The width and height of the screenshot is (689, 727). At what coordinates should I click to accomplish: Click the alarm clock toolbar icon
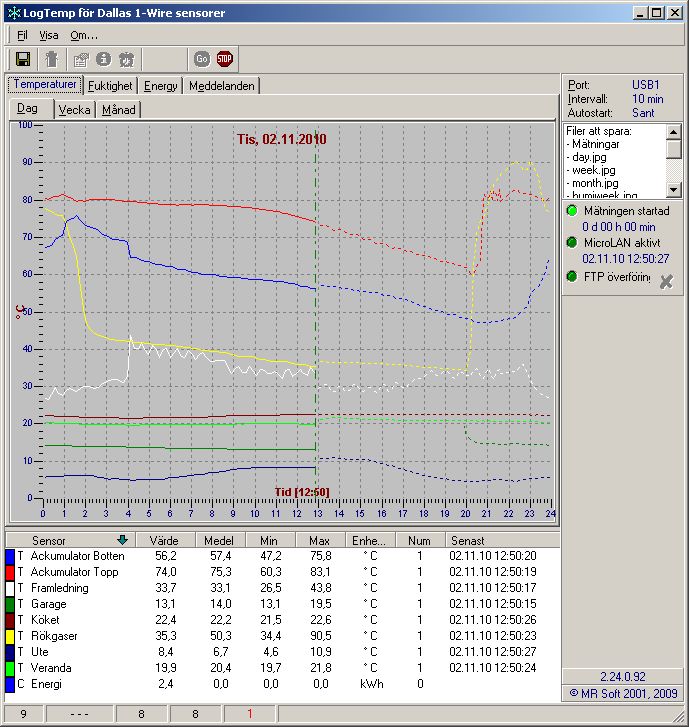pos(126,59)
